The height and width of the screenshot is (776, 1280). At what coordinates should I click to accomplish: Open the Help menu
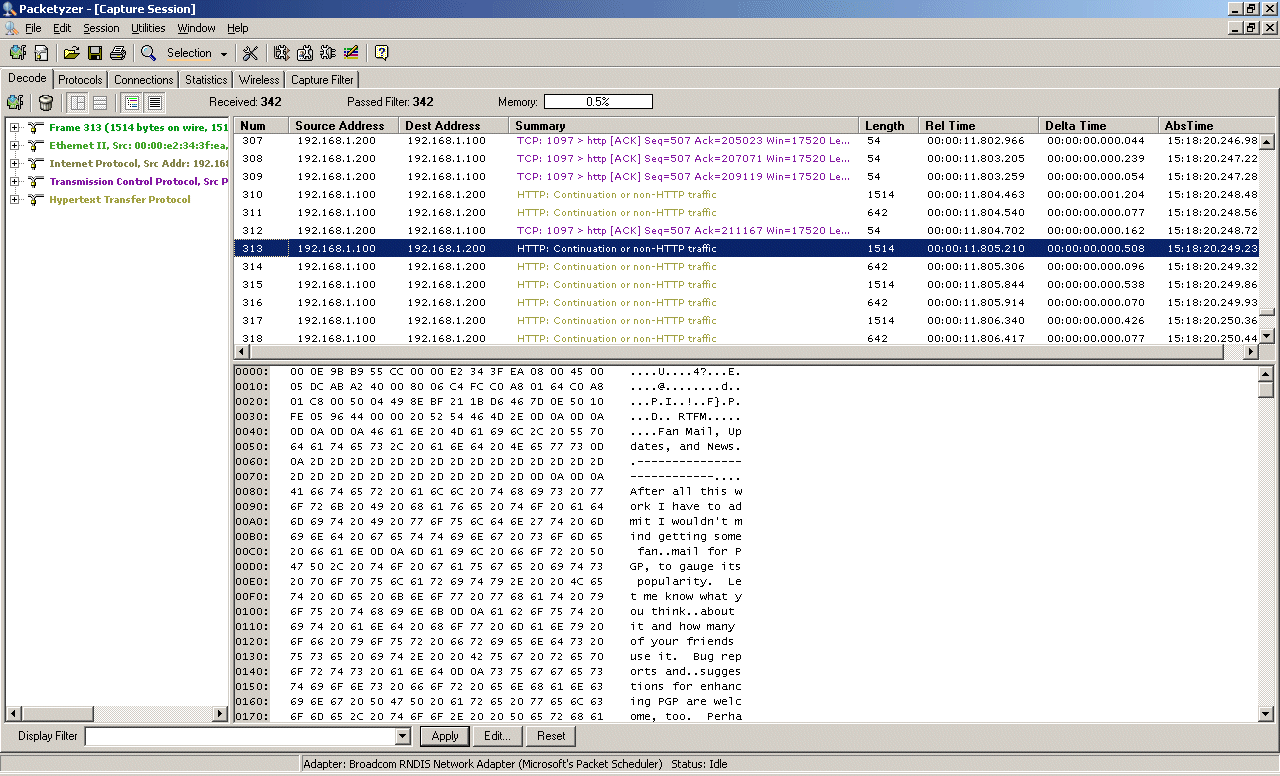[x=238, y=28]
